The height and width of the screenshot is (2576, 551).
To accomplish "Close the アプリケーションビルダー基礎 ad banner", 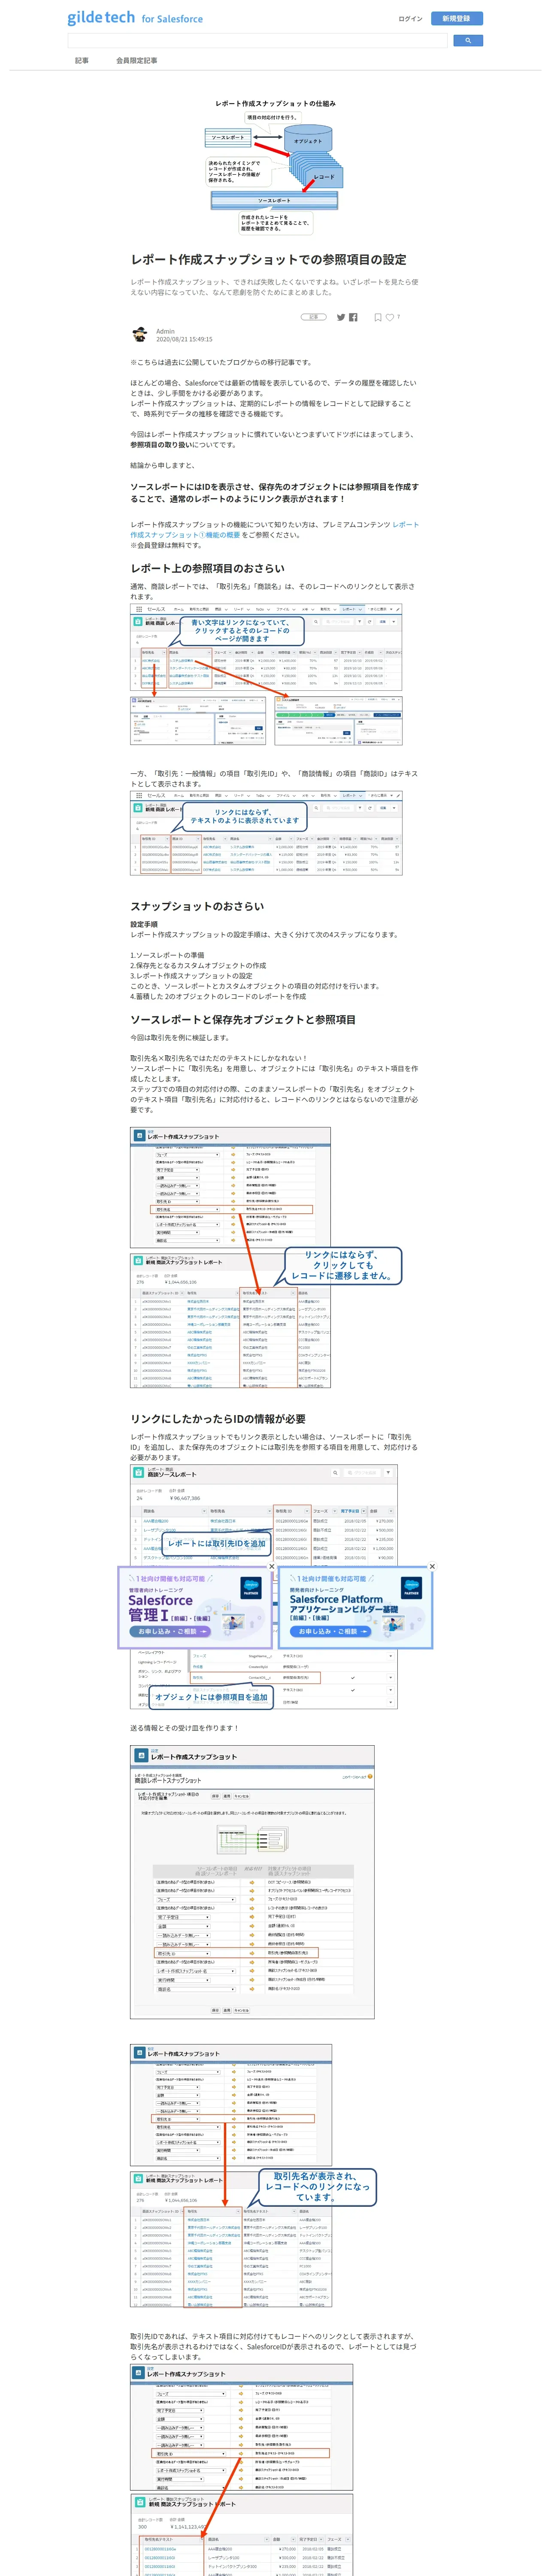I will click(x=432, y=1567).
